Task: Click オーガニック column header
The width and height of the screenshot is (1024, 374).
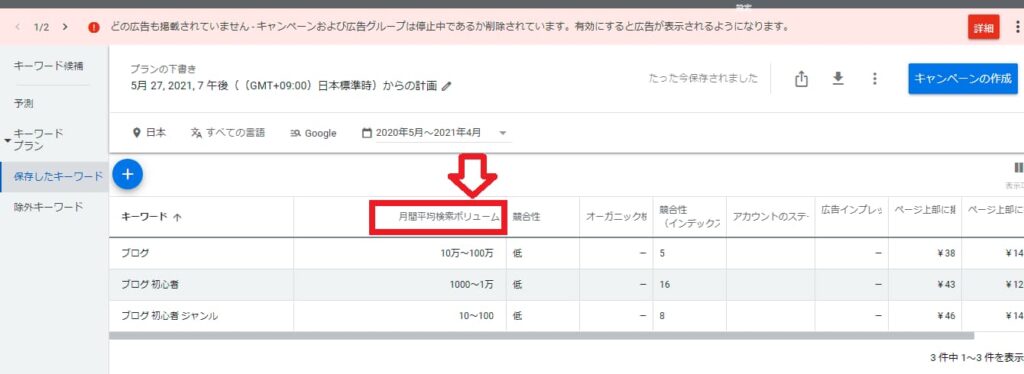Action: pos(616,217)
